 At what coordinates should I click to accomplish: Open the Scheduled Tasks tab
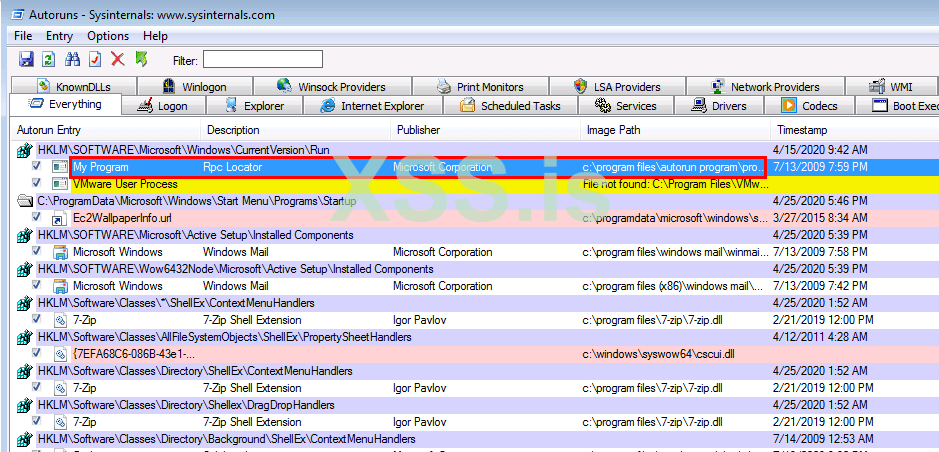coord(510,106)
